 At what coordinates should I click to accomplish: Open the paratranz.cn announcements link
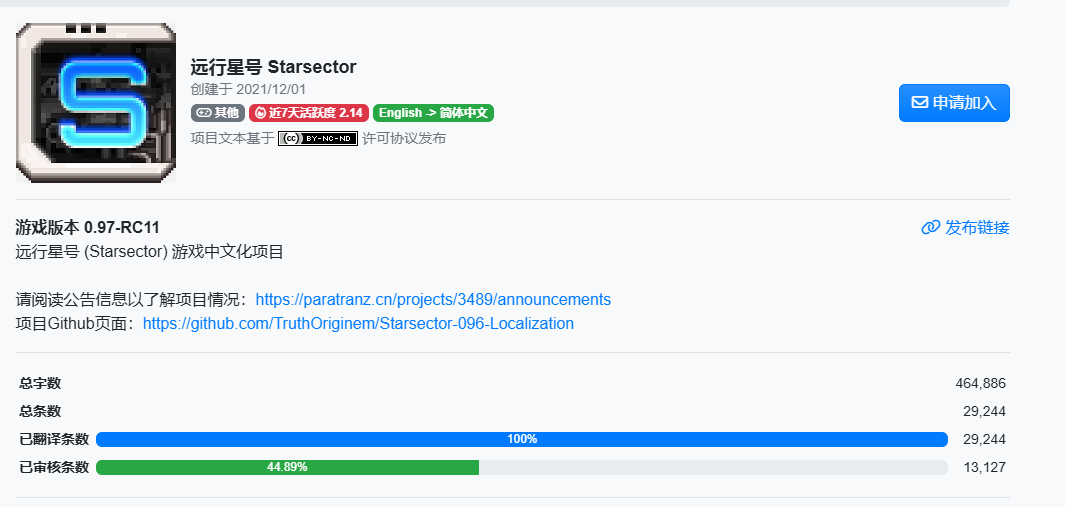[433, 300]
